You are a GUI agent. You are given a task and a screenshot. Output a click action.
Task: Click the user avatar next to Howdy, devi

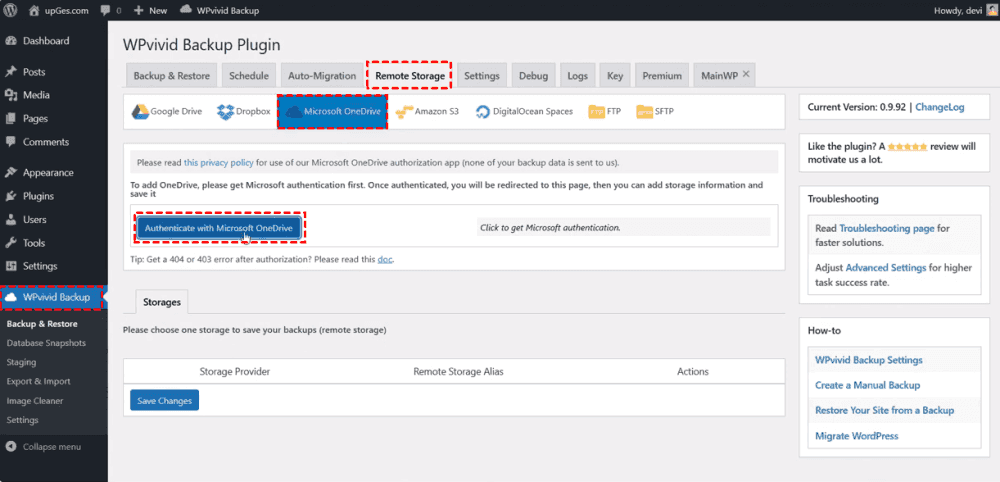pyautogui.click(x=991, y=10)
